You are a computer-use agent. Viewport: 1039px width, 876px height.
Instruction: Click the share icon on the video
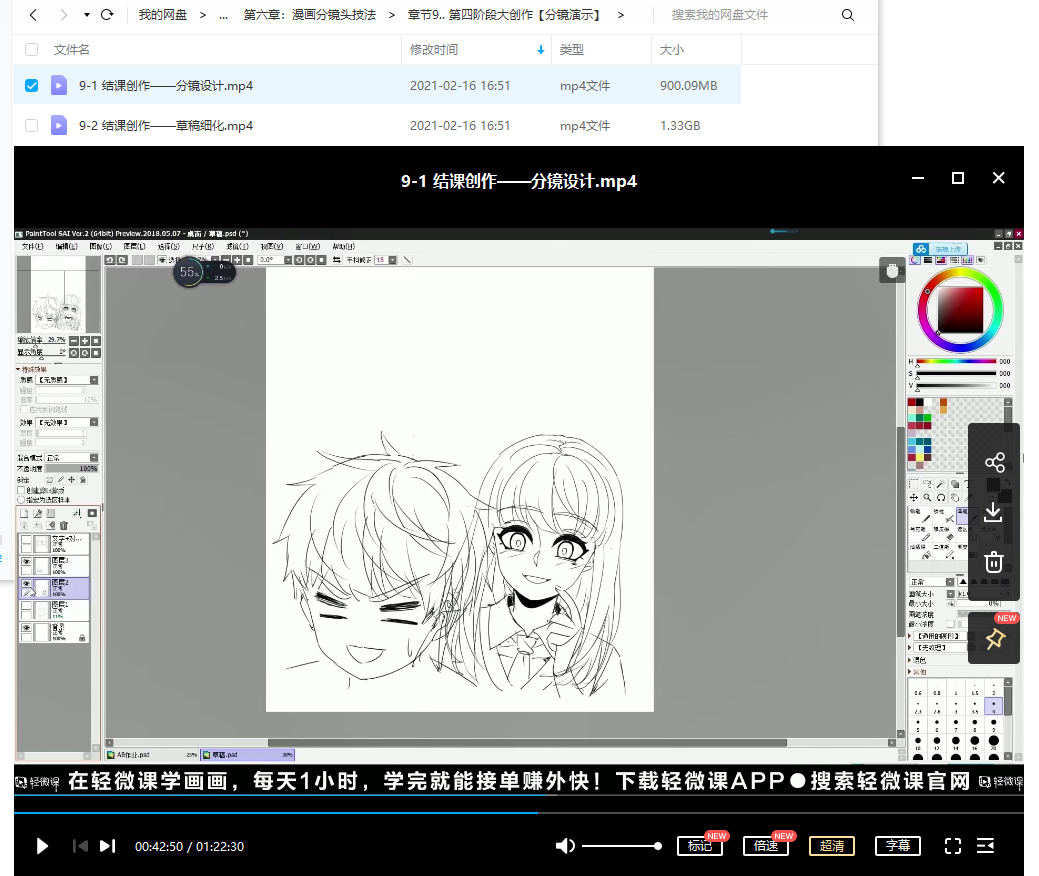(994, 463)
